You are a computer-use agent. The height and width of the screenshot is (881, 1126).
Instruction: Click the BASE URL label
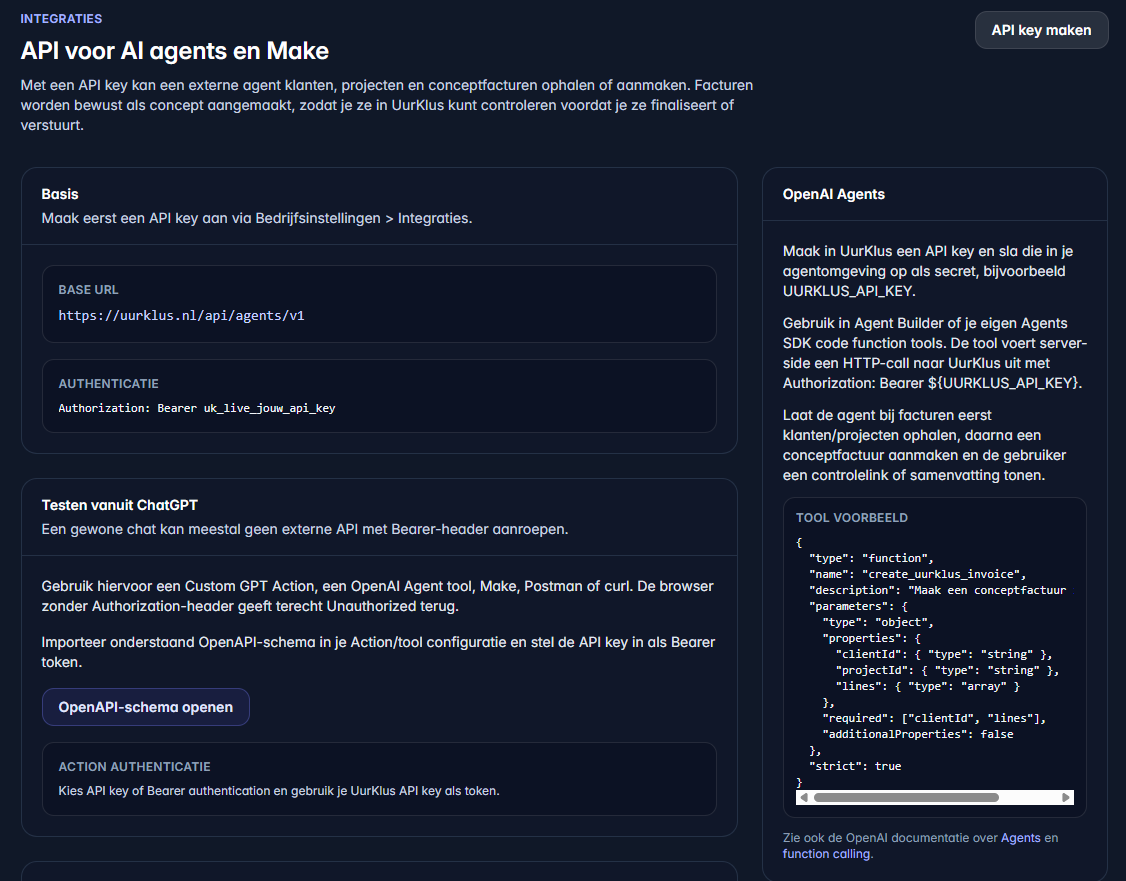(x=88, y=289)
